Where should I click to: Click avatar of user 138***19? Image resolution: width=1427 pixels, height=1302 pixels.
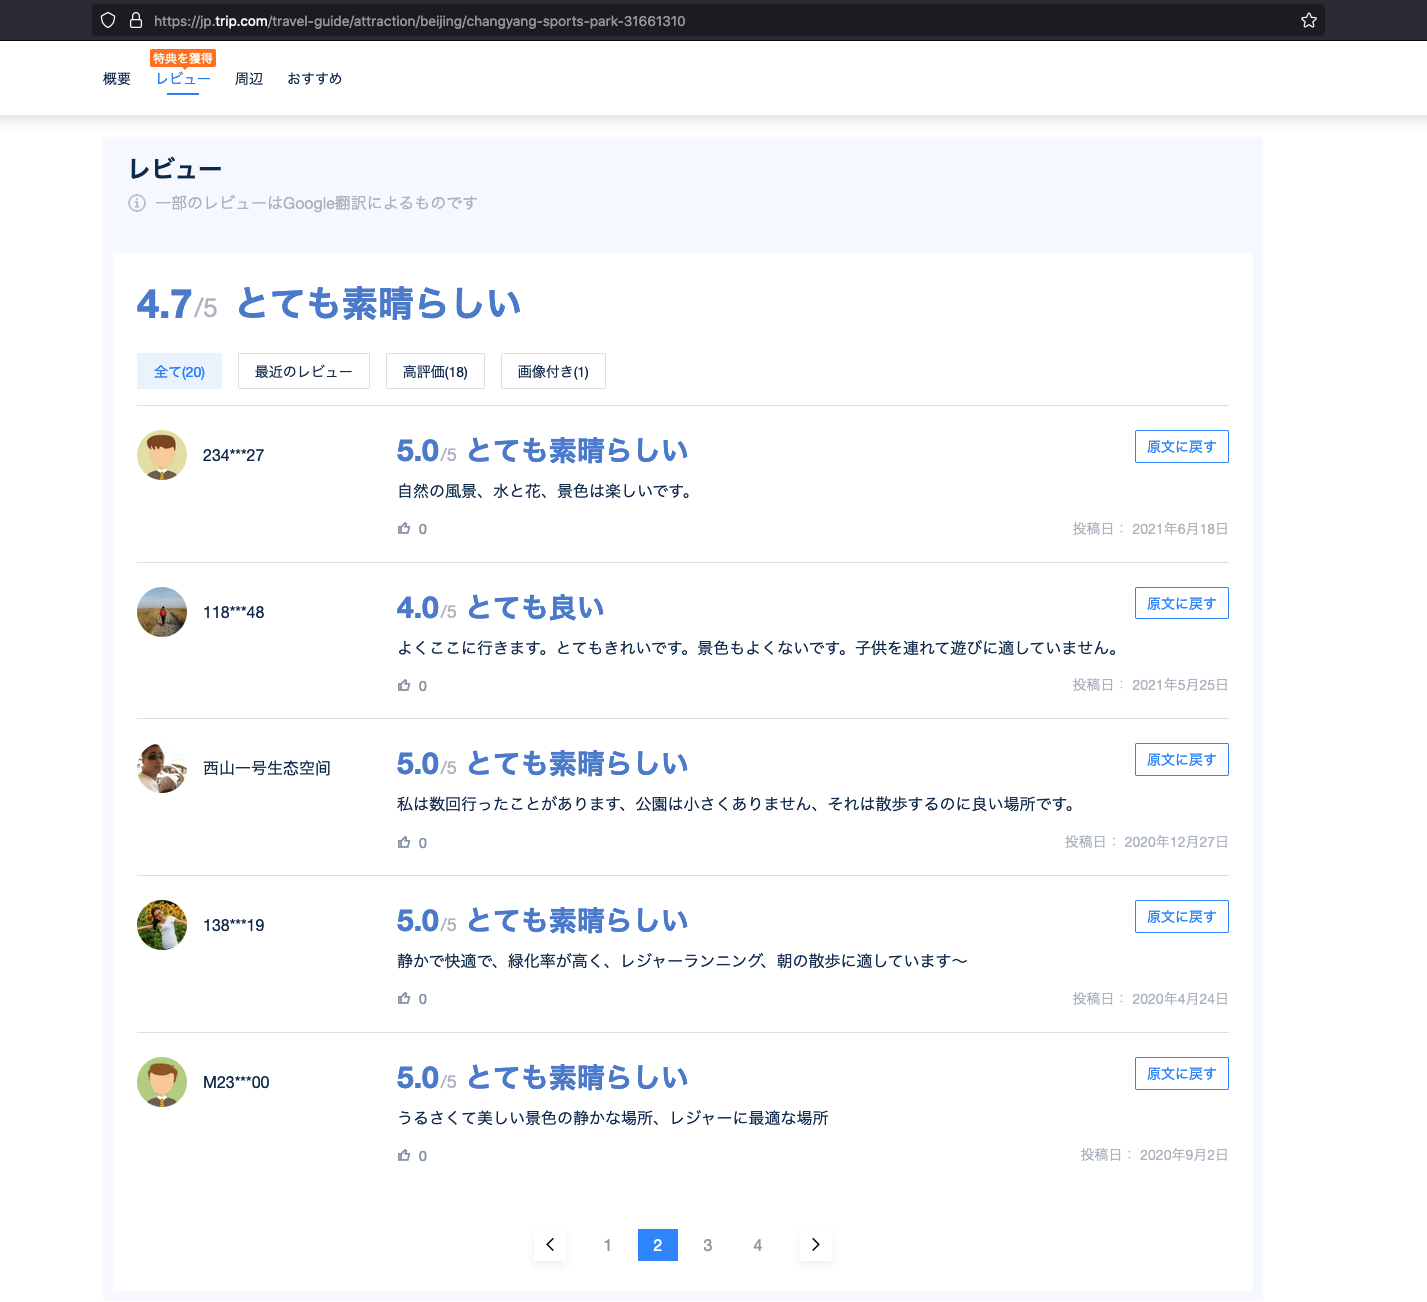(162, 925)
